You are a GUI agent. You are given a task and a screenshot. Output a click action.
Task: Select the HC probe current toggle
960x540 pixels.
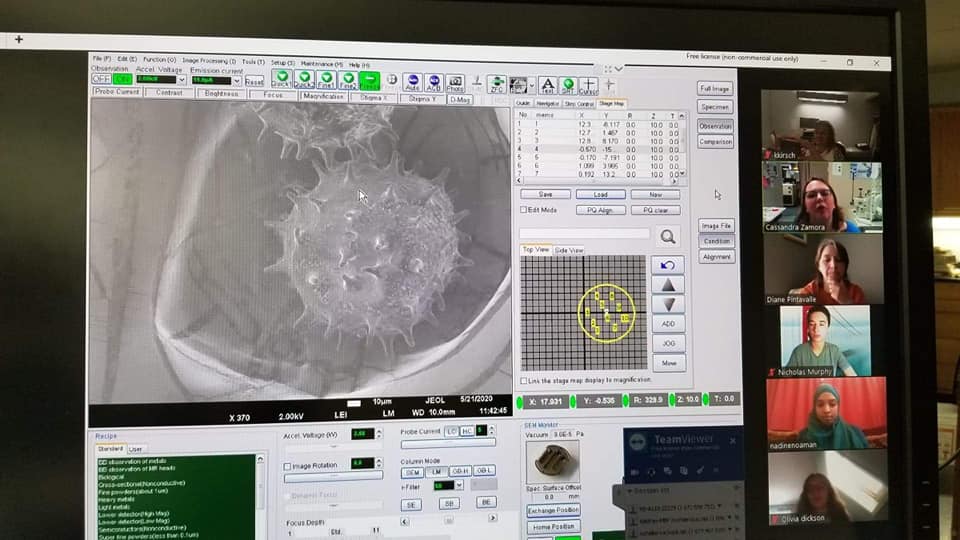[467, 431]
